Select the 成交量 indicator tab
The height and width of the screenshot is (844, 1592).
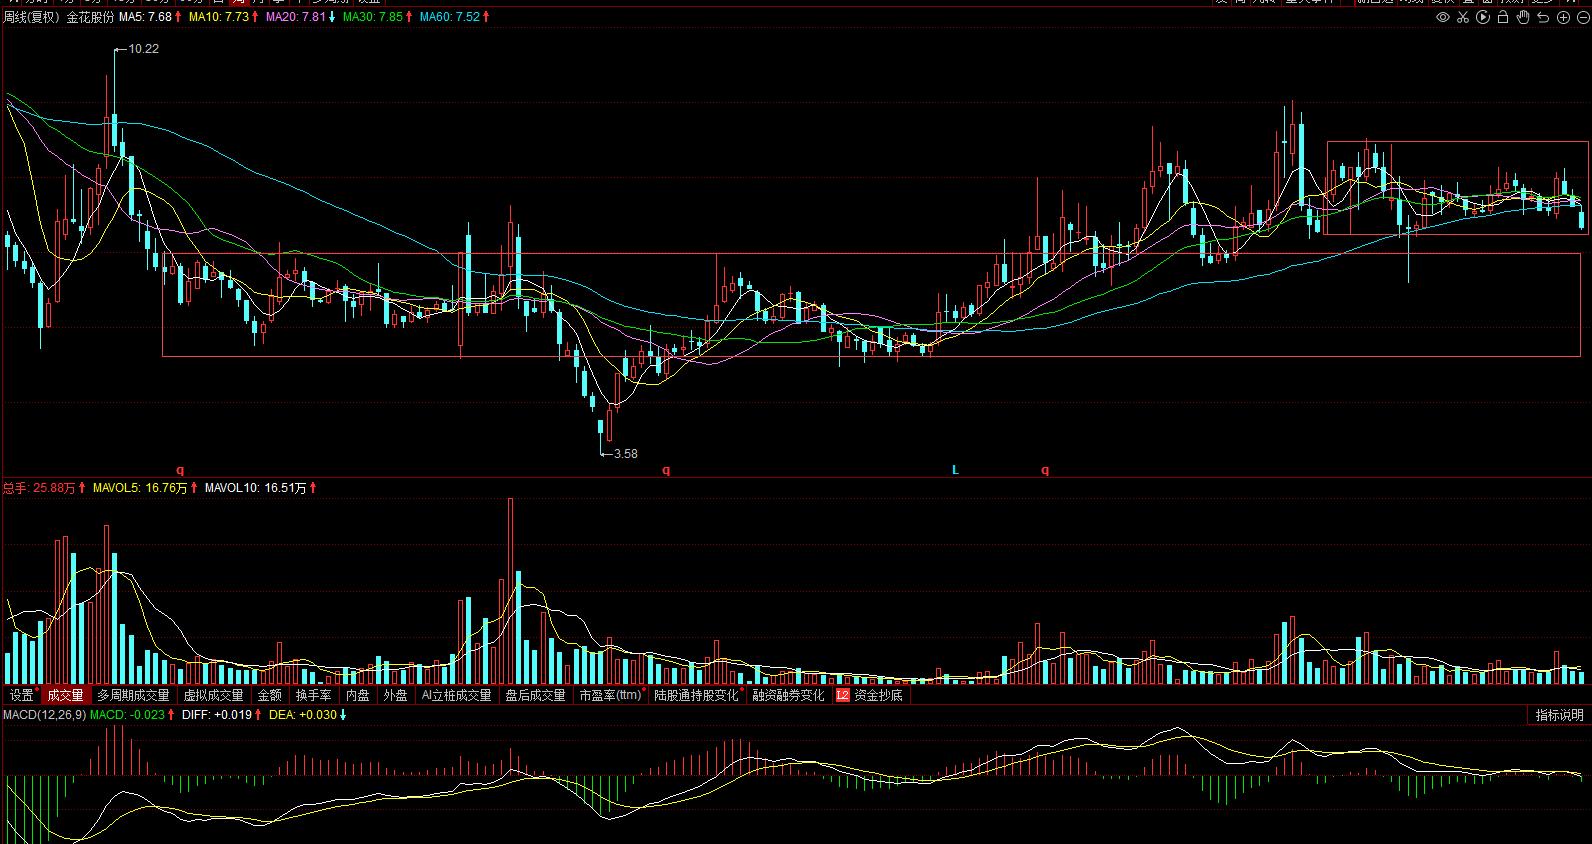tap(66, 695)
